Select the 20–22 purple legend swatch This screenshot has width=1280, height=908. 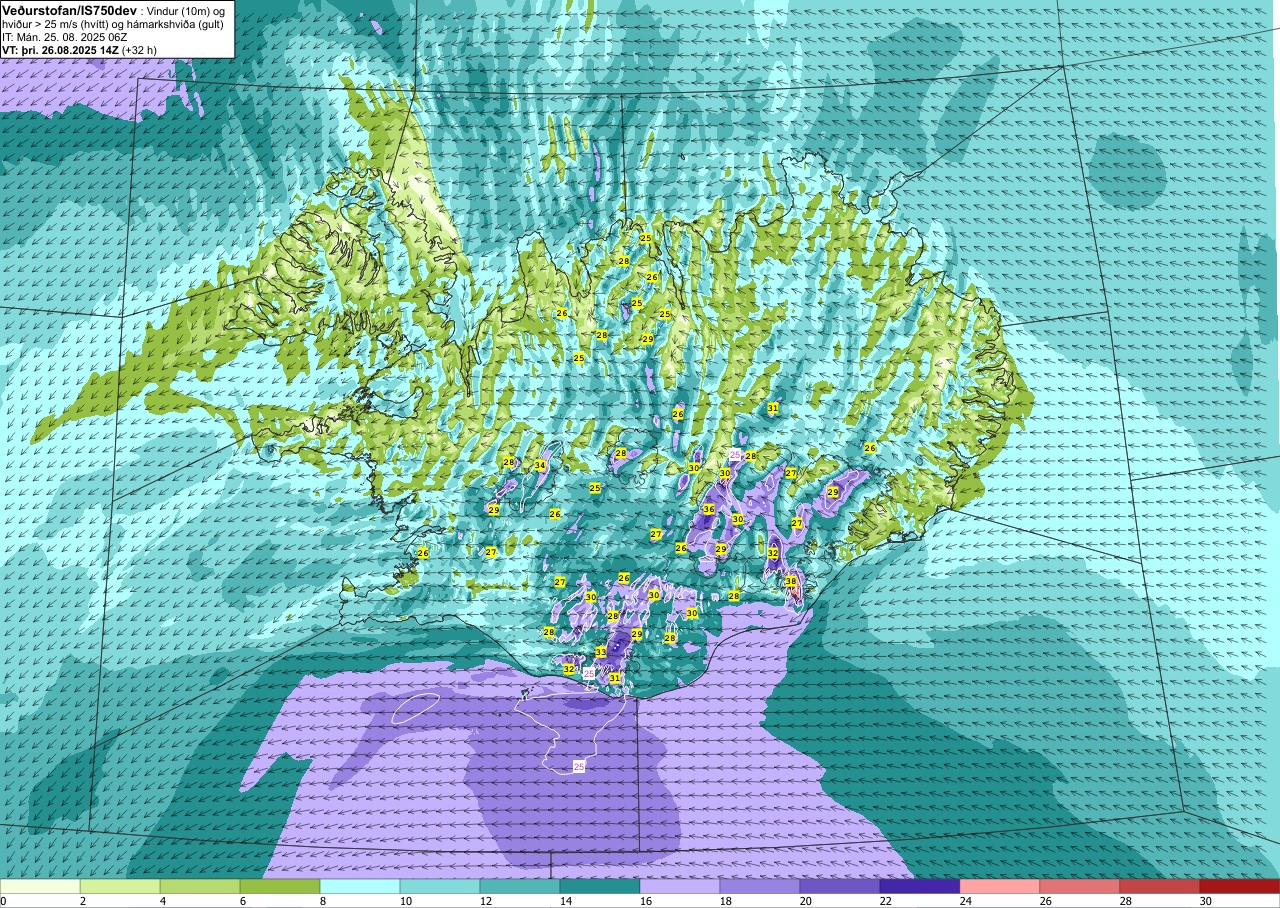(840, 886)
